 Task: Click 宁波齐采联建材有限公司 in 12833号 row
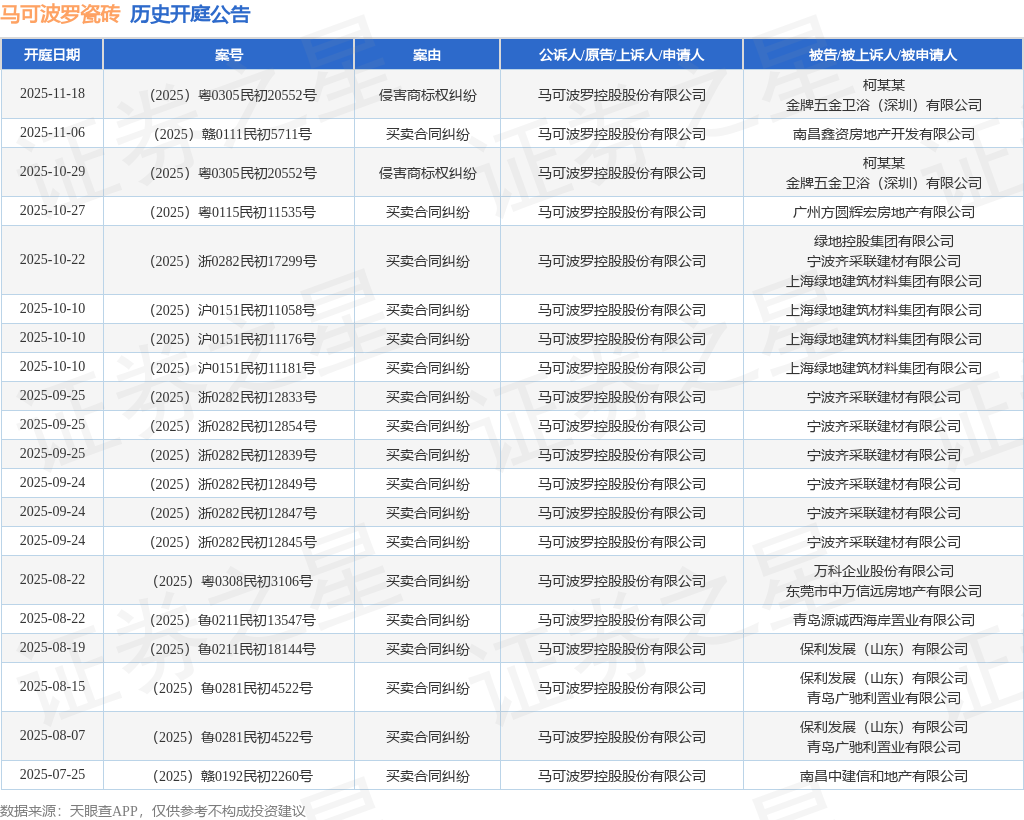click(884, 397)
